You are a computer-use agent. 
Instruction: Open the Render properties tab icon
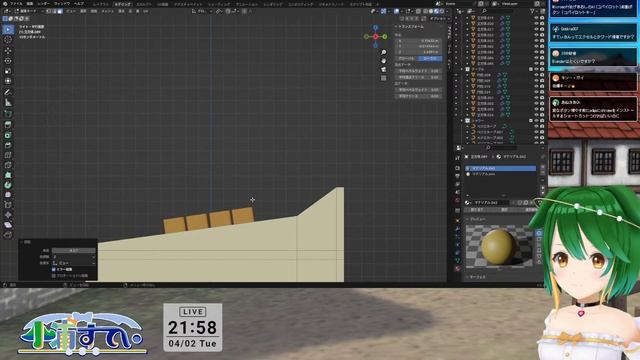458,168
